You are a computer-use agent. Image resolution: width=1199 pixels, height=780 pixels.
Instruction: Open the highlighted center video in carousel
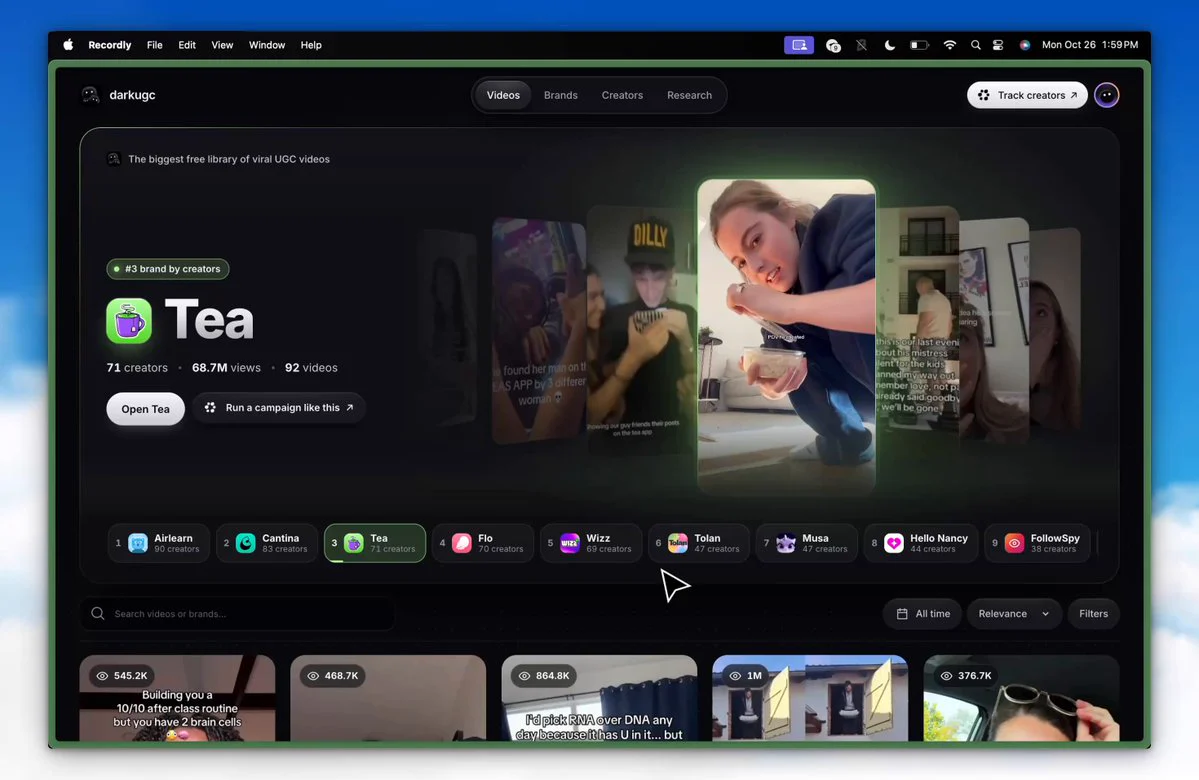pos(786,336)
